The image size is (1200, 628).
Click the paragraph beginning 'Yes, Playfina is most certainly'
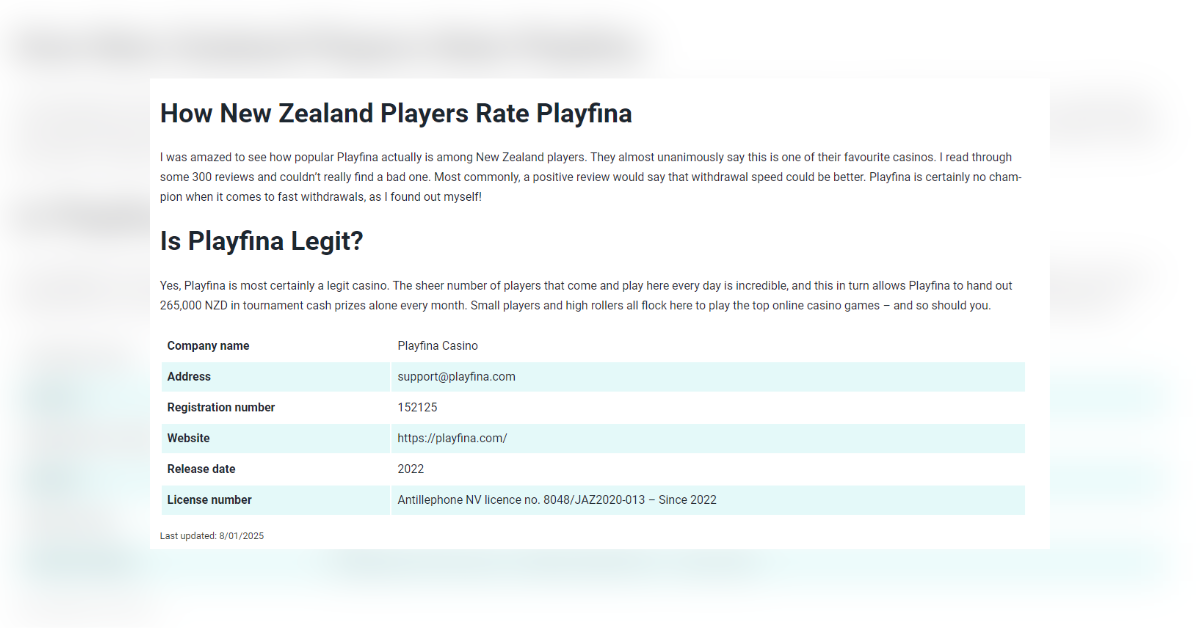click(587, 296)
